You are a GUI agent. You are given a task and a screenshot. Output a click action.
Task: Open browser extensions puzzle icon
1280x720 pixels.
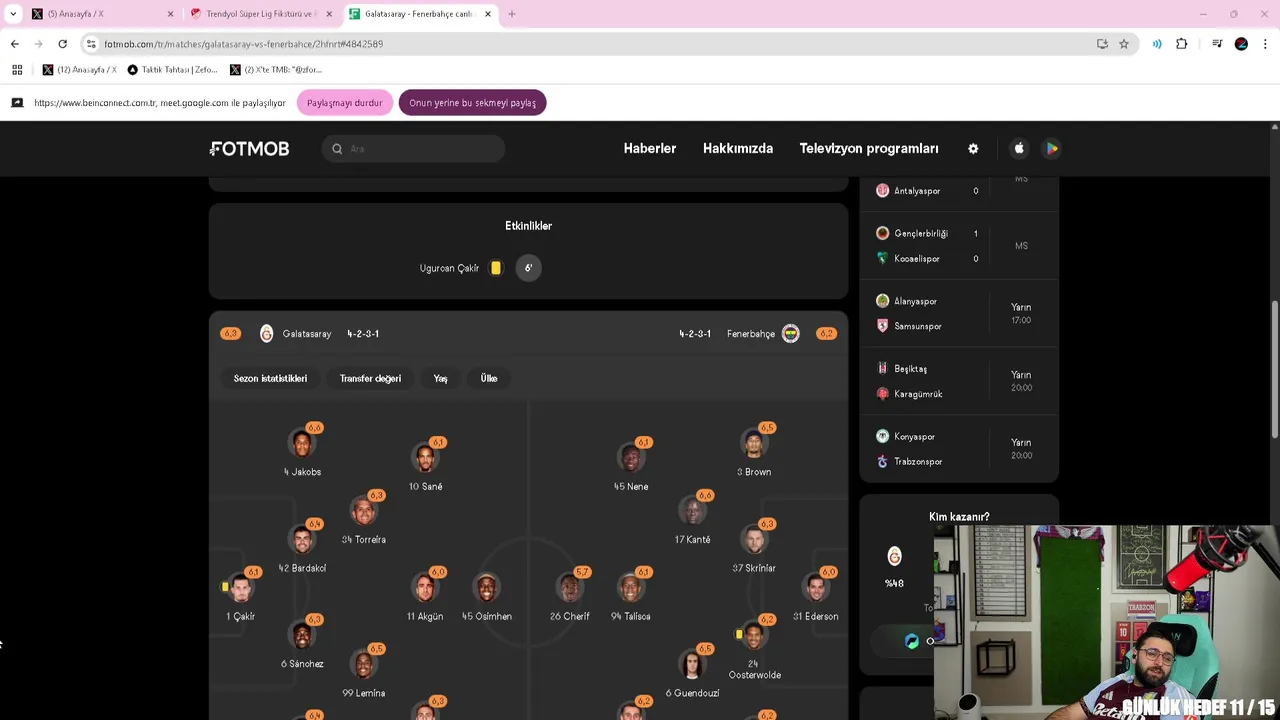coord(1182,44)
